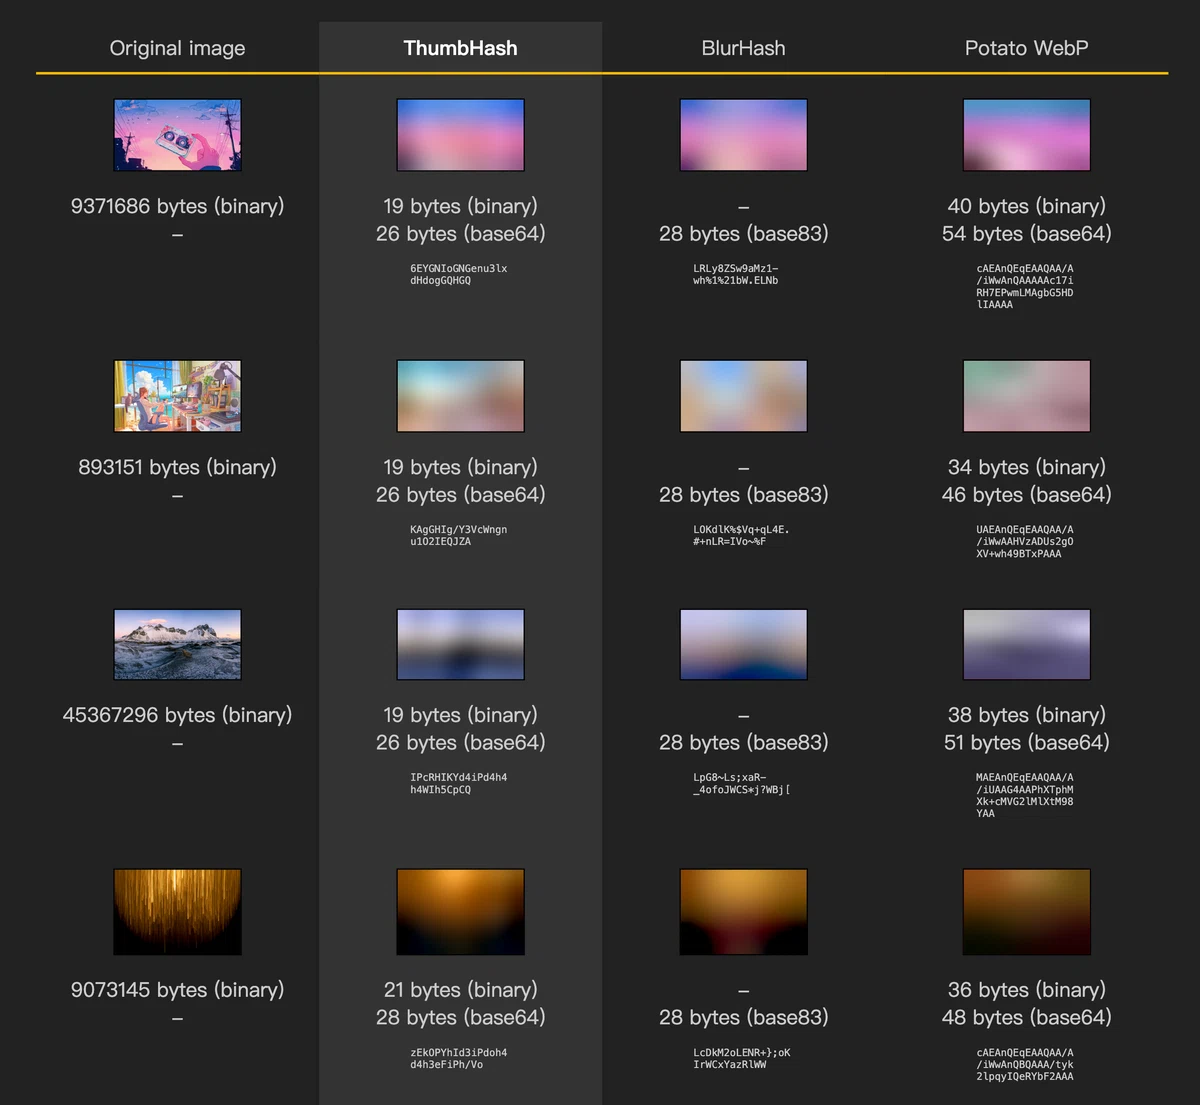Viewport: 1200px width, 1105px height.
Task: Click the Original image column header
Action: (x=177, y=48)
